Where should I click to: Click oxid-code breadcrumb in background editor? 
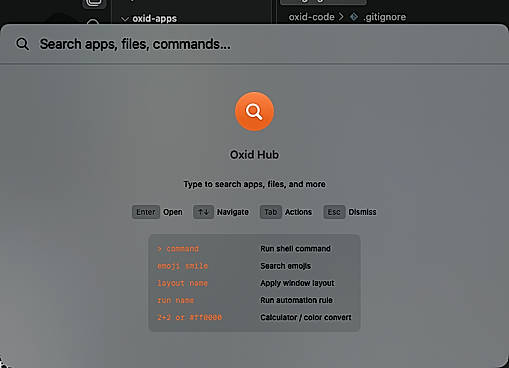311,17
